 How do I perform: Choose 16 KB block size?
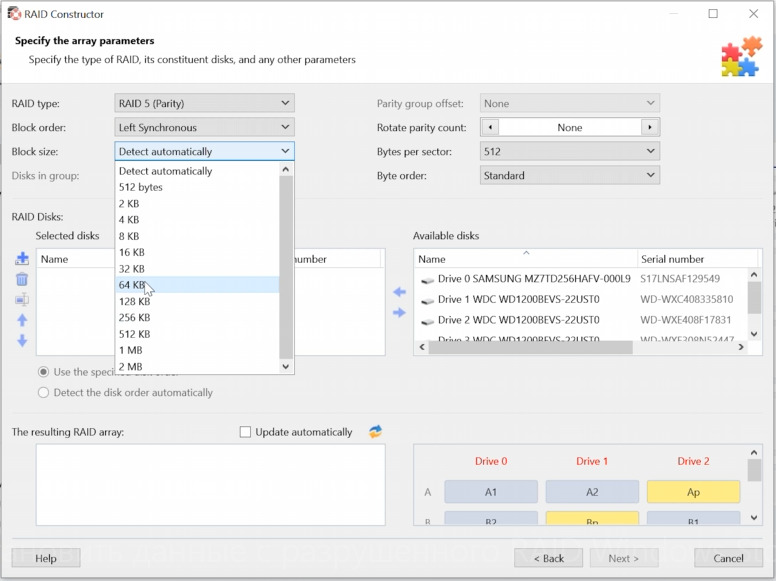click(197, 252)
